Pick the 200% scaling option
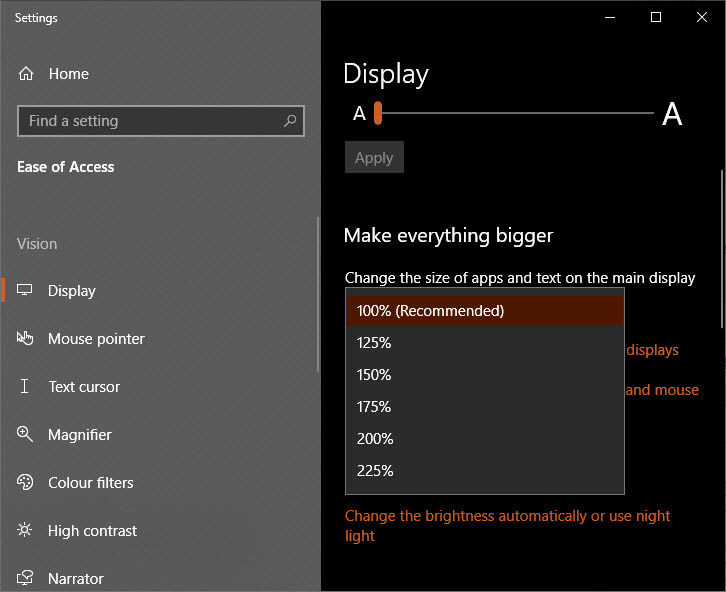 pos(485,439)
